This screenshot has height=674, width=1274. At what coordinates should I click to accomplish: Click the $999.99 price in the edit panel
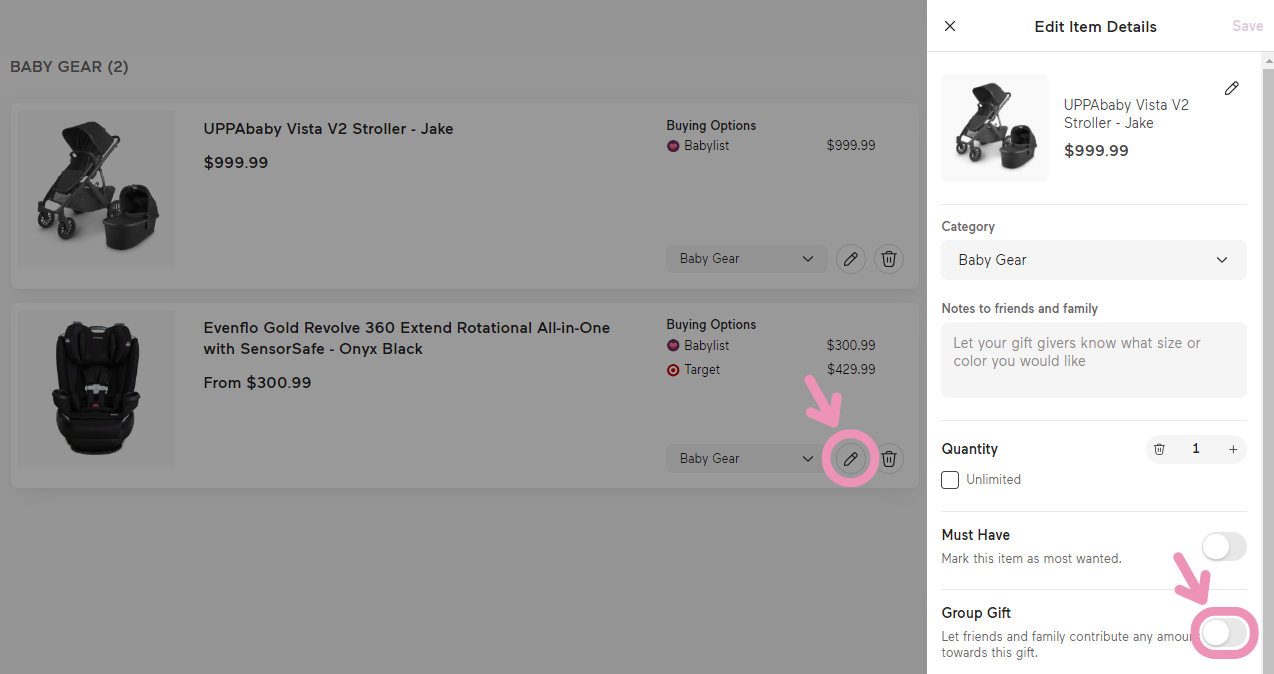tap(1096, 151)
